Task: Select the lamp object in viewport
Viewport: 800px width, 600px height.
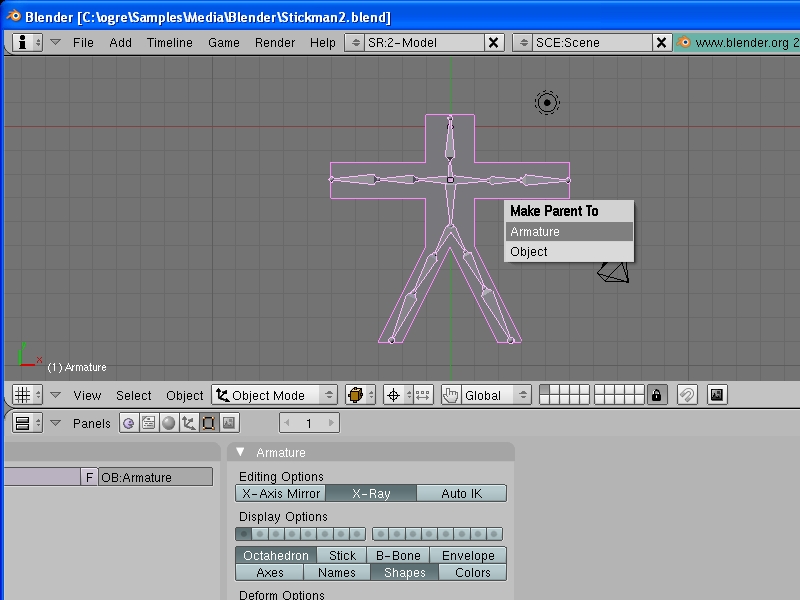Action: [x=547, y=103]
